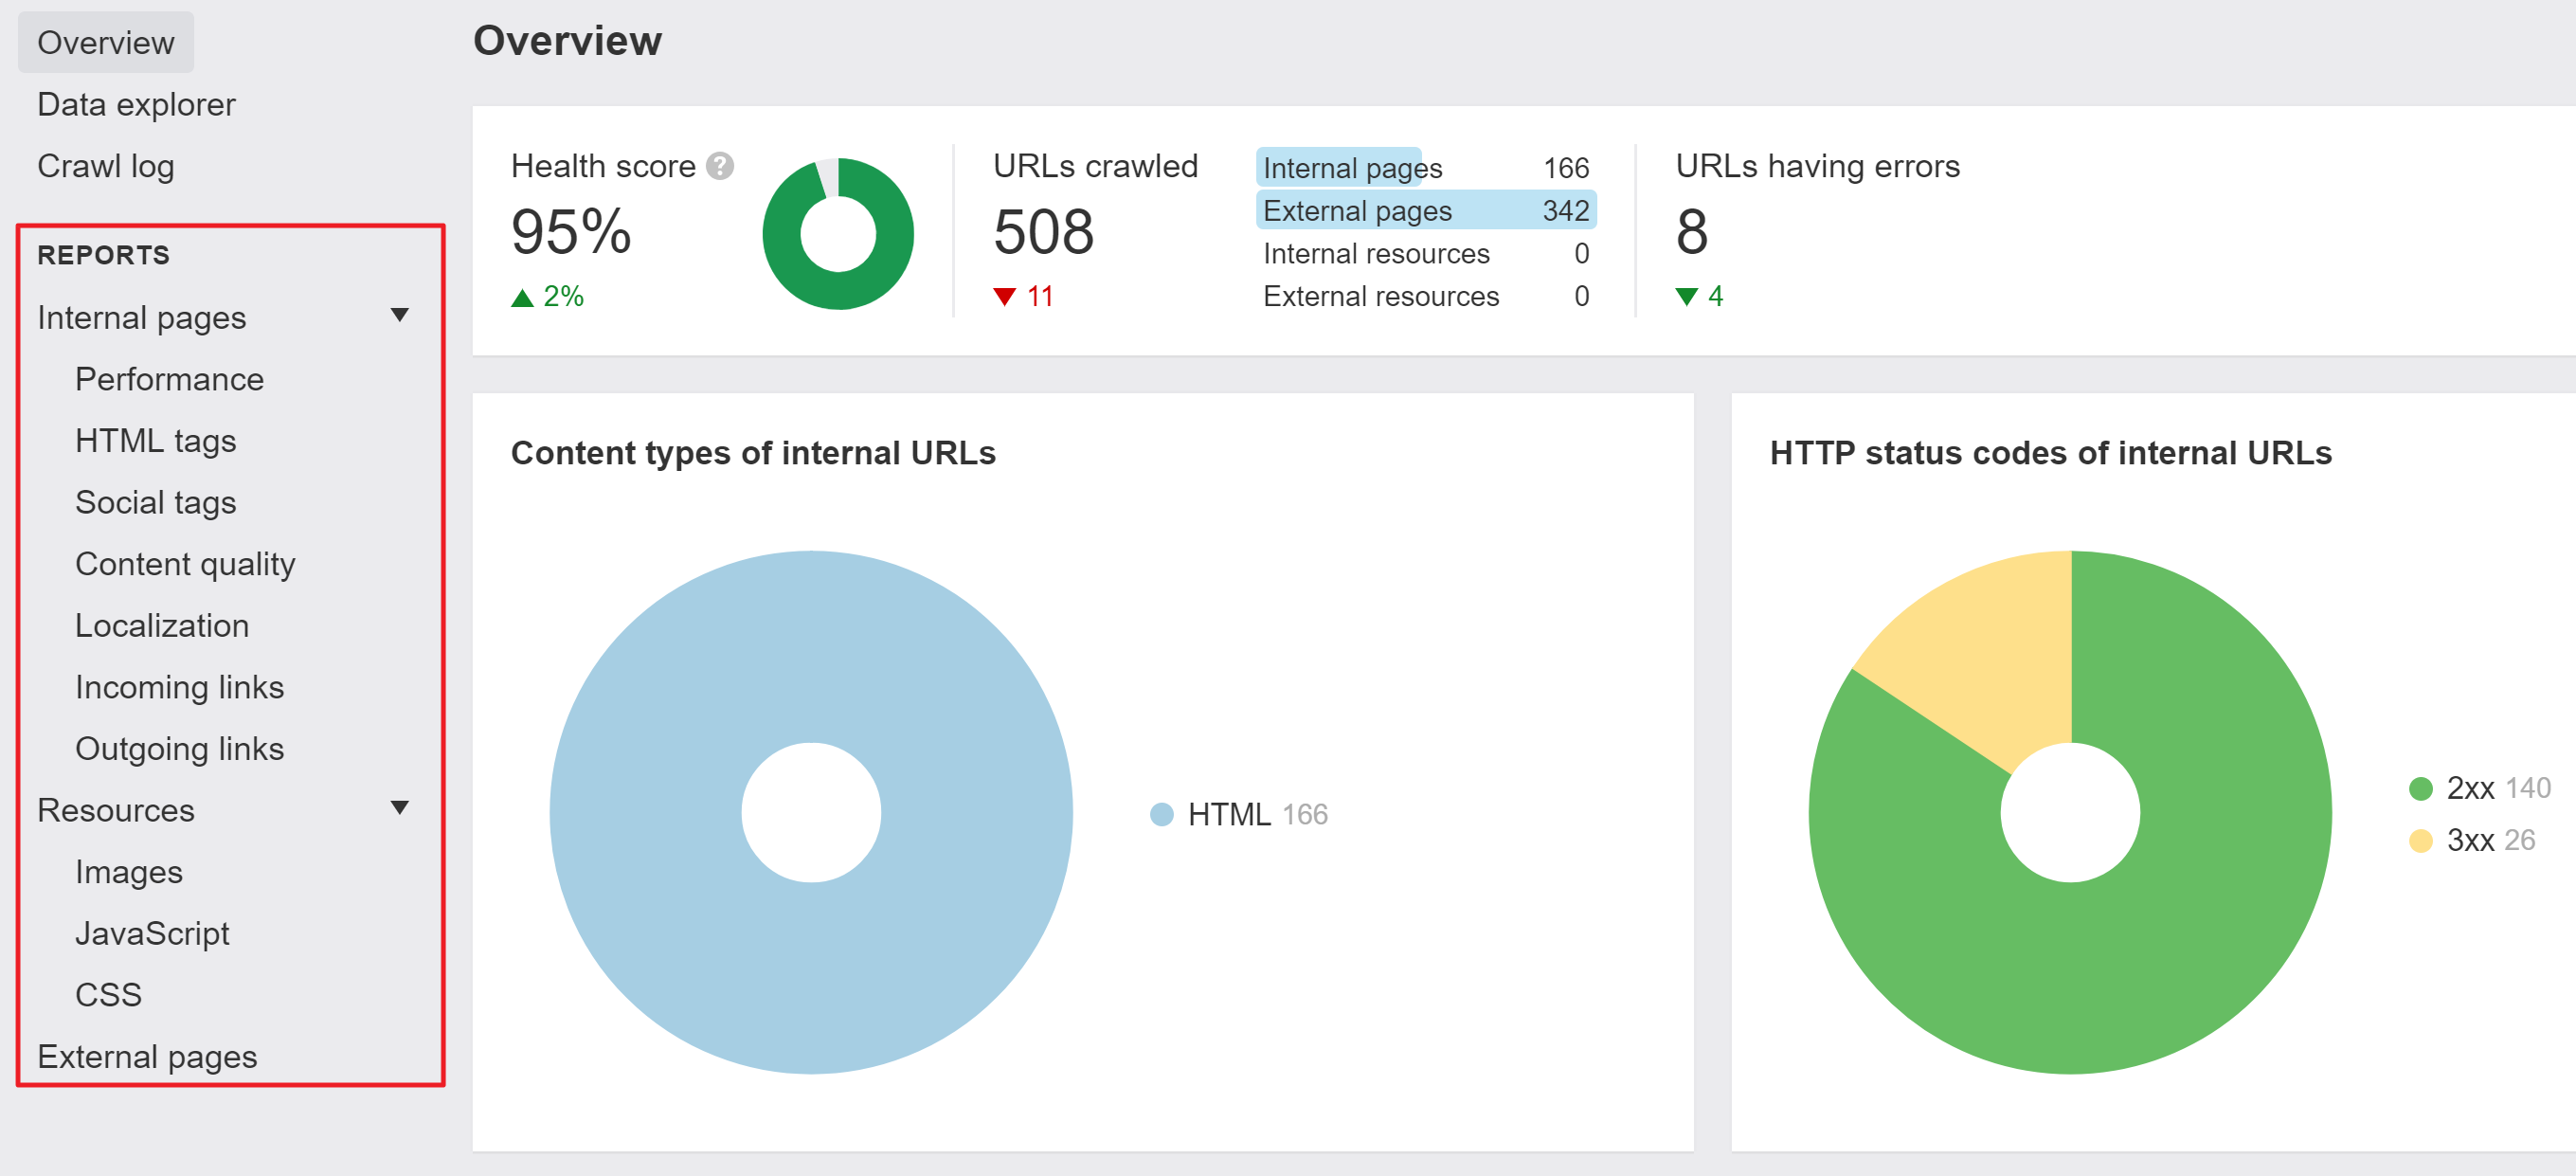
Task: Open the Performance report
Action: pos(169,380)
